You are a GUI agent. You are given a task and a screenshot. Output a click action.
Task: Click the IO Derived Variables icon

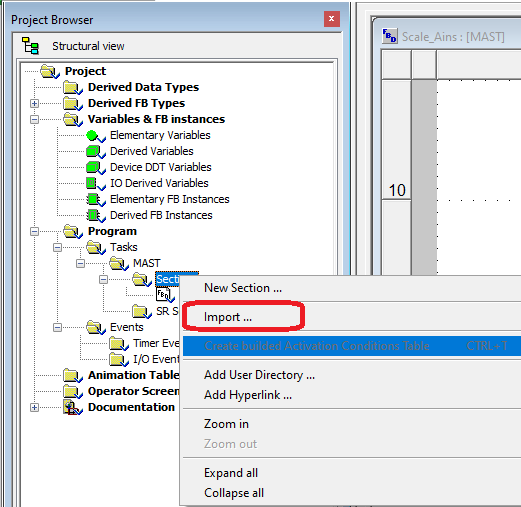[95, 184]
